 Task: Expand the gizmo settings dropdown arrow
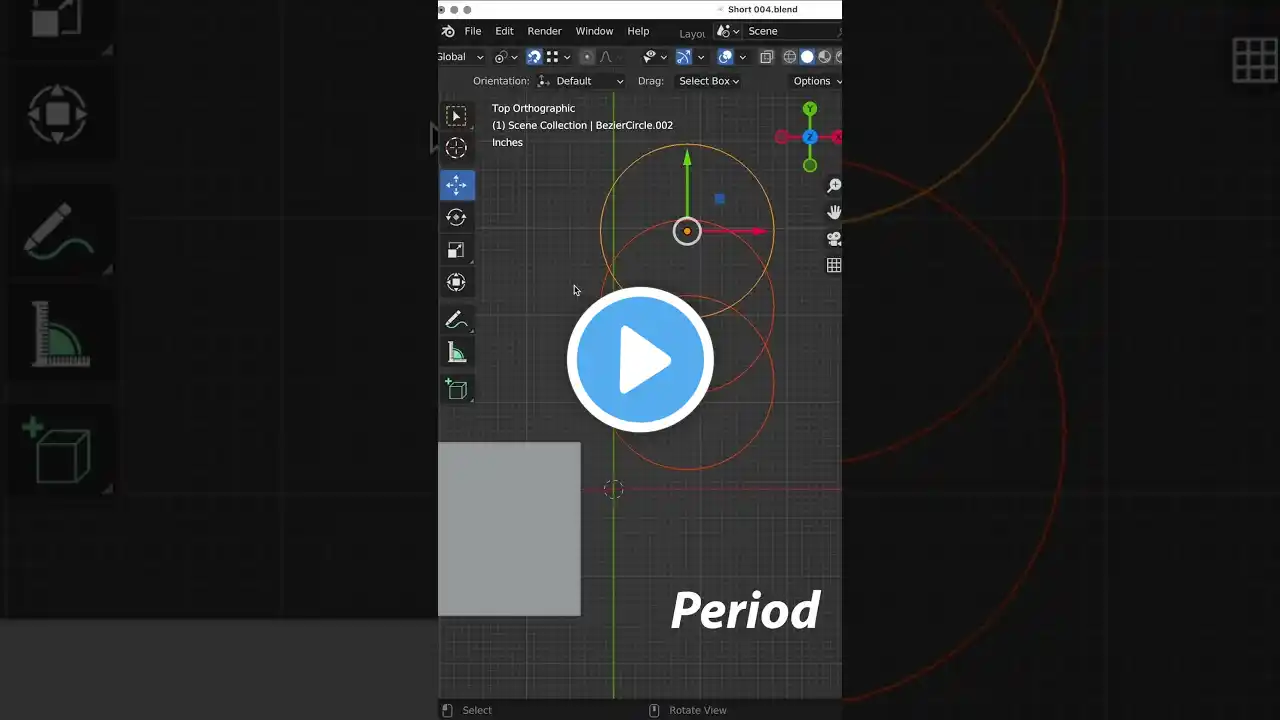(700, 57)
